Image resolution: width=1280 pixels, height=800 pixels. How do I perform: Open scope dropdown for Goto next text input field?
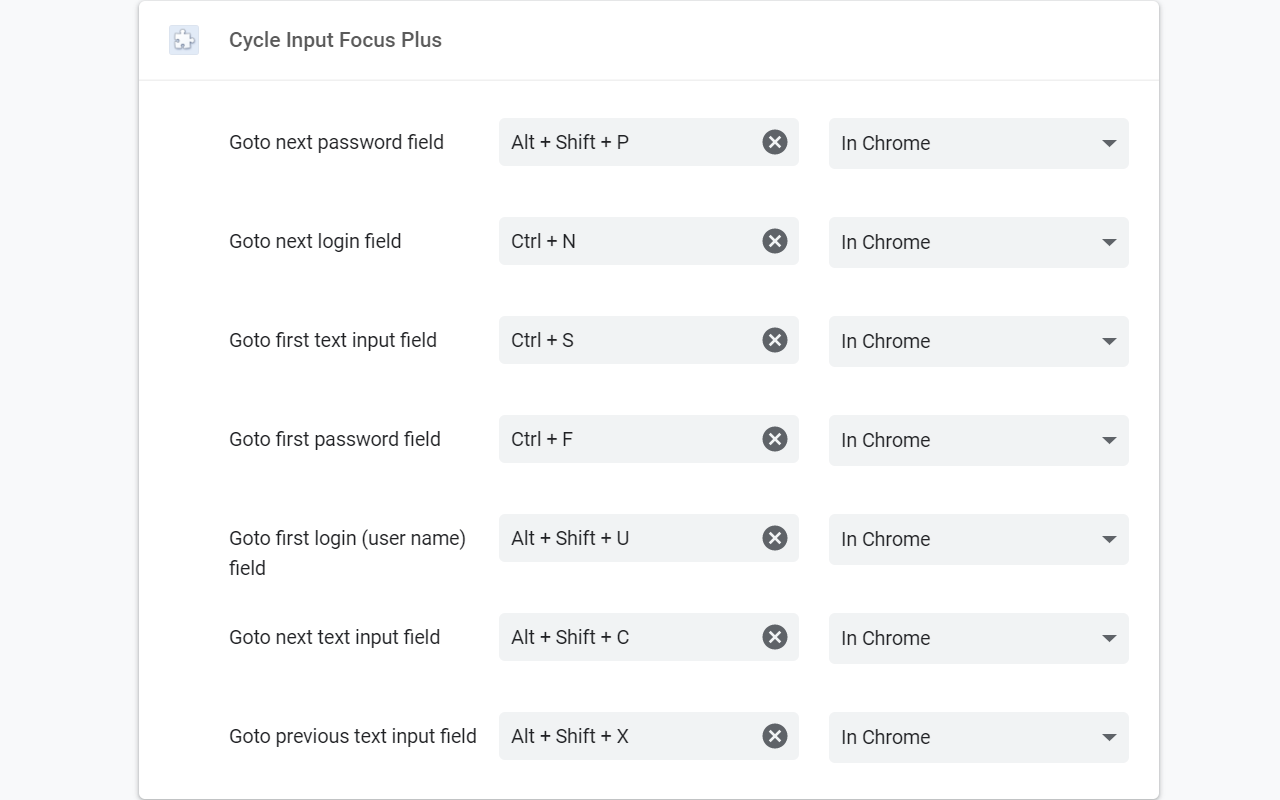coord(979,638)
